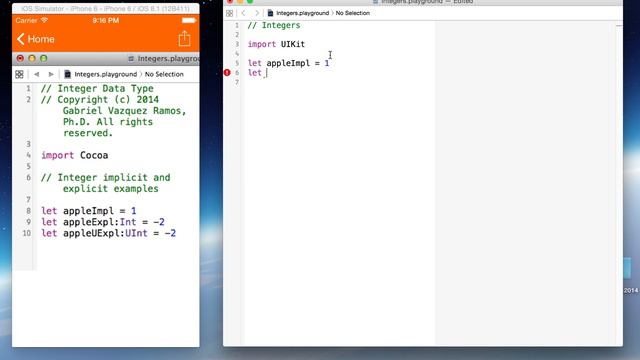Click 'import Cocoa' in simulator code

pyautogui.click(x=75, y=156)
